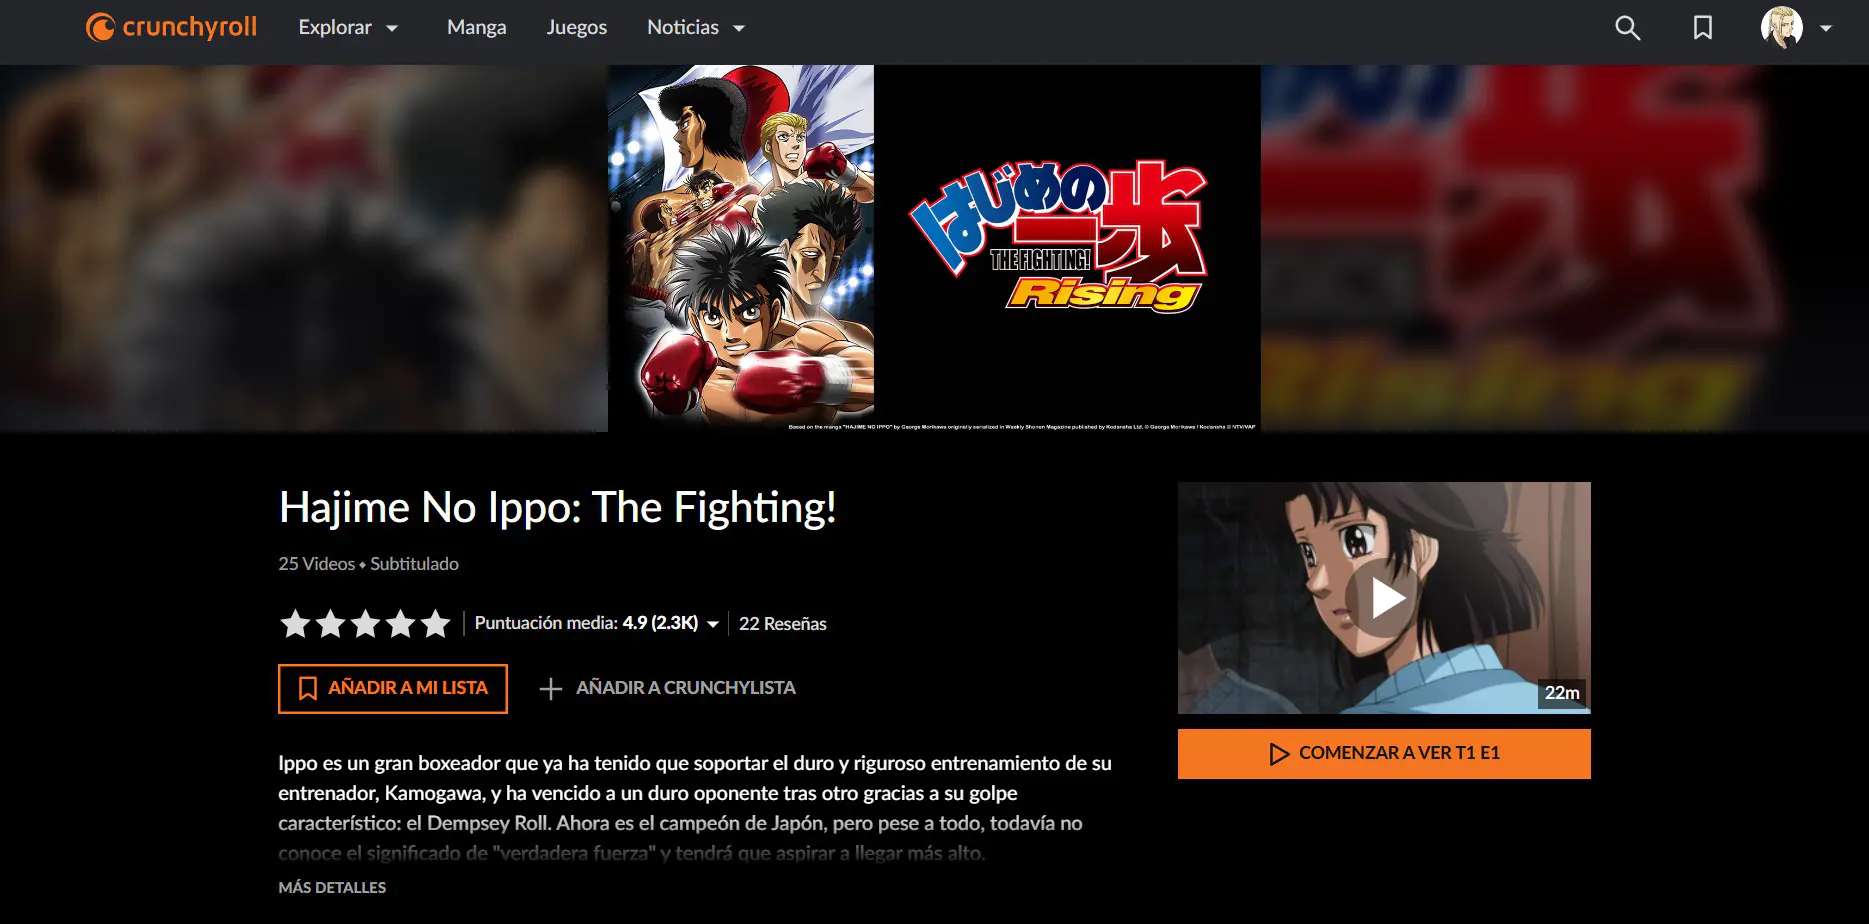Click the play circle on episode thumbnail
Screen dimensions: 1869x924
pos(1385,598)
